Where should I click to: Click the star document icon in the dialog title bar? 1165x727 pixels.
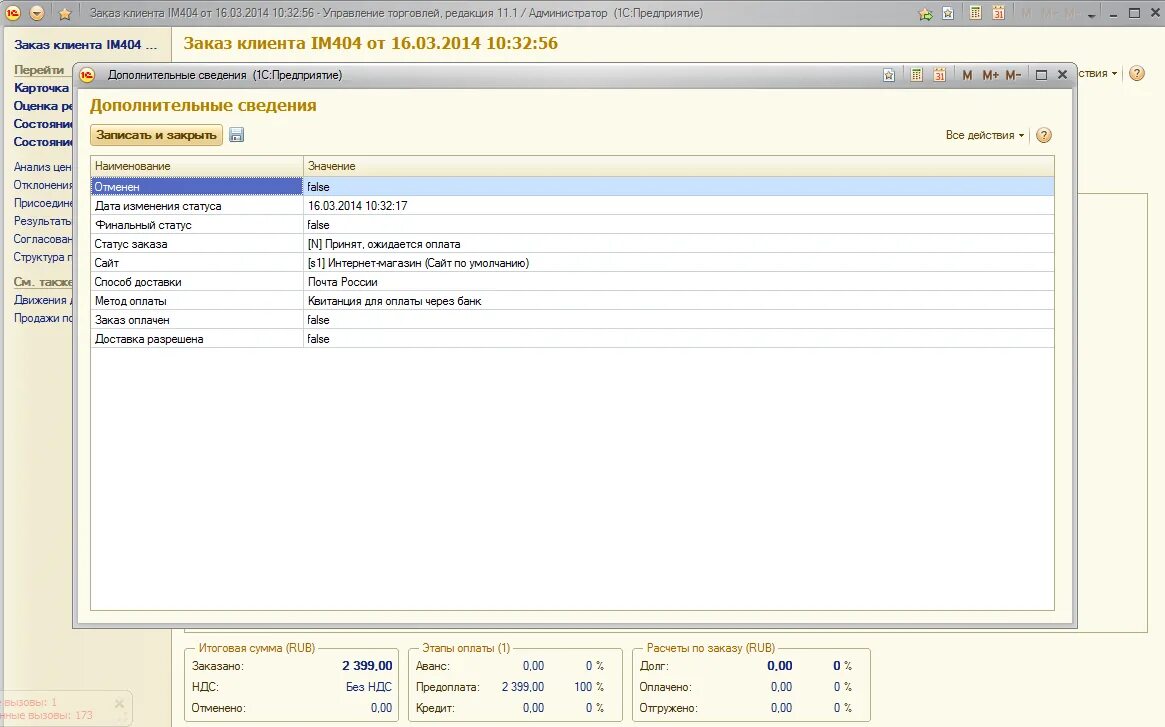tap(889, 74)
